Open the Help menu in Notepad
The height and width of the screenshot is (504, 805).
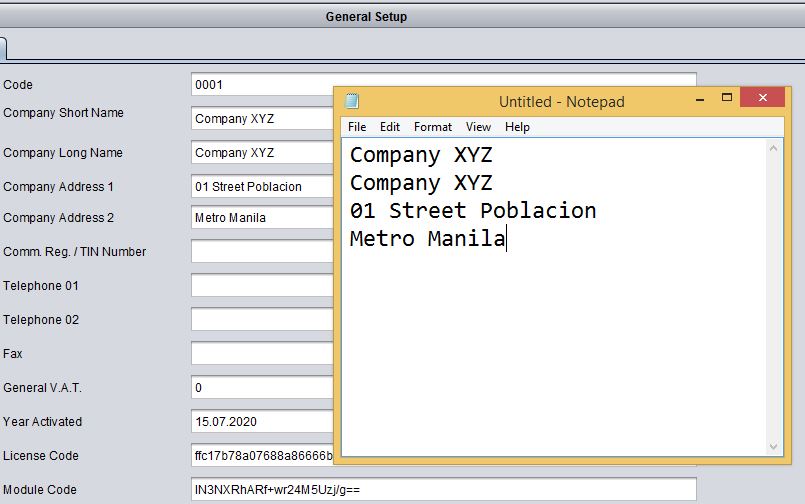tap(517, 127)
